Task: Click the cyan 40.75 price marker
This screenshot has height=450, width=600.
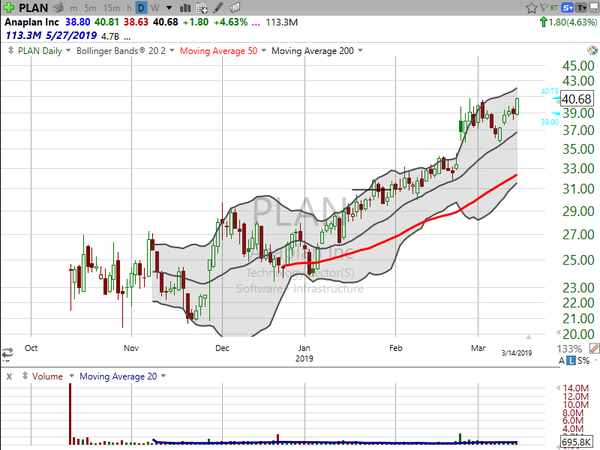Action: [549, 91]
